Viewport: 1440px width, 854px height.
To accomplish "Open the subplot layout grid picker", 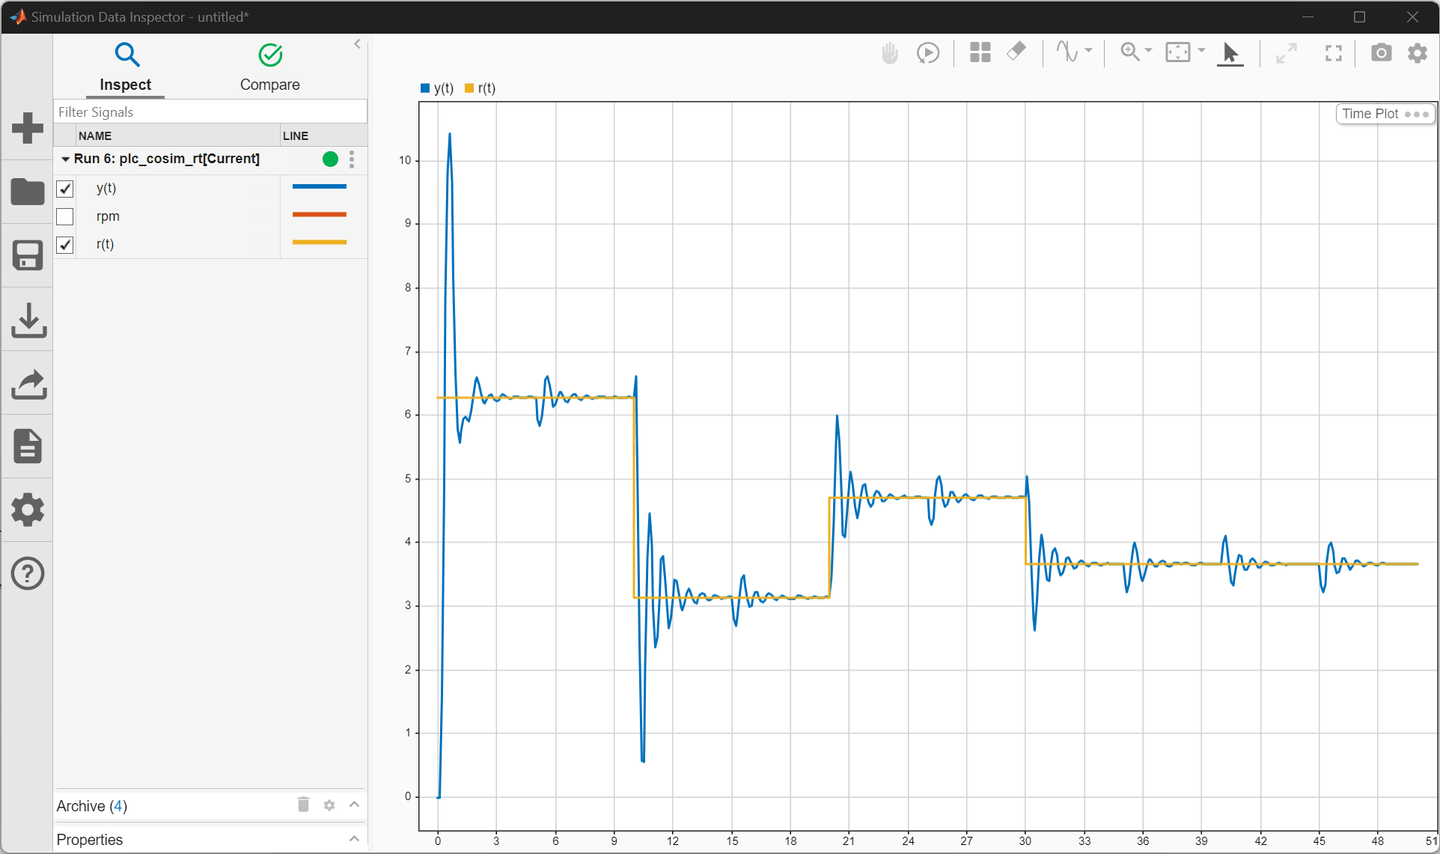I will coord(979,52).
